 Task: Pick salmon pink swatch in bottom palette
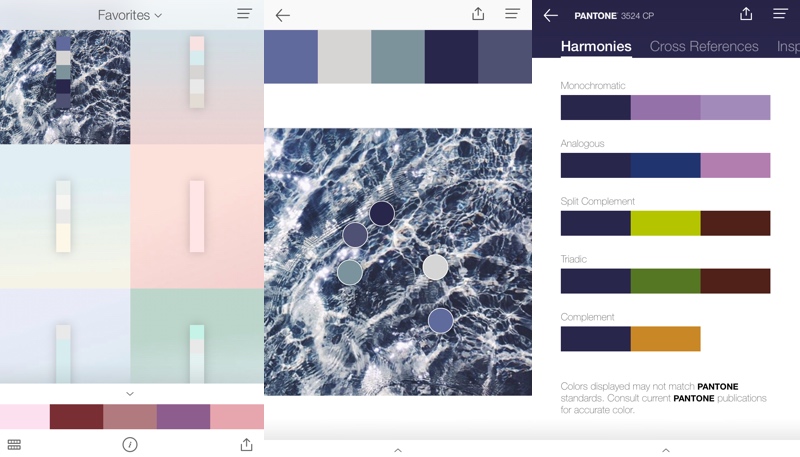coord(237,417)
